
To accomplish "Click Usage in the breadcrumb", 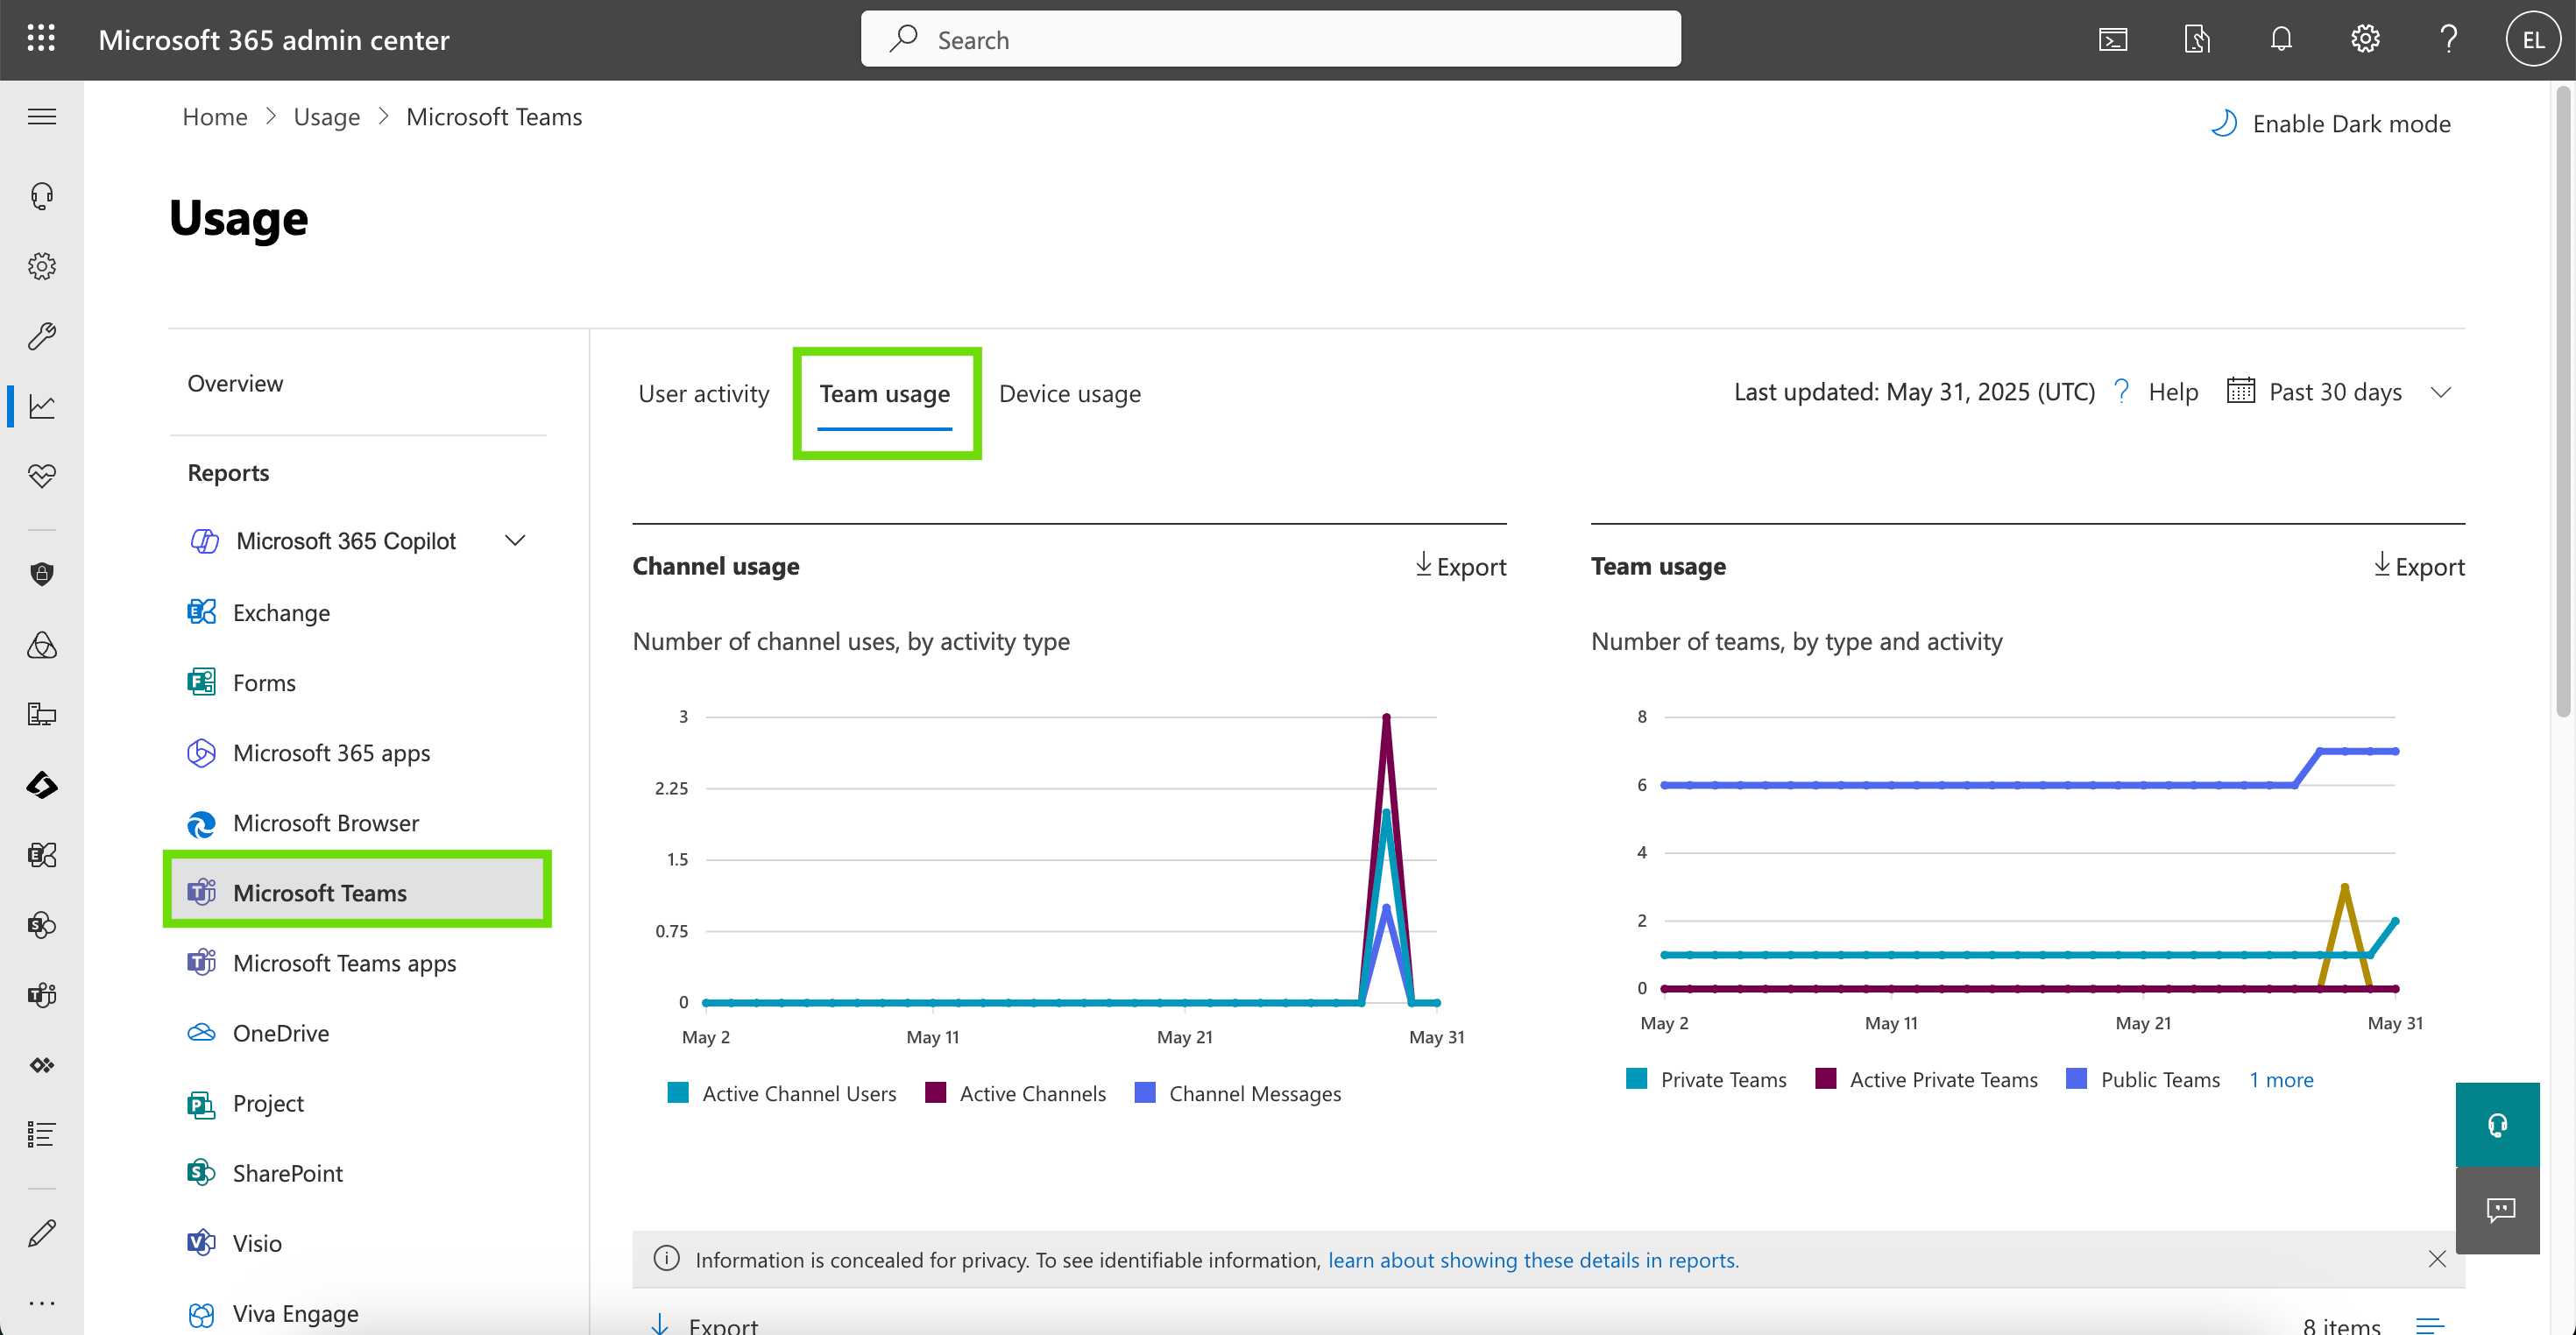I will point(326,117).
